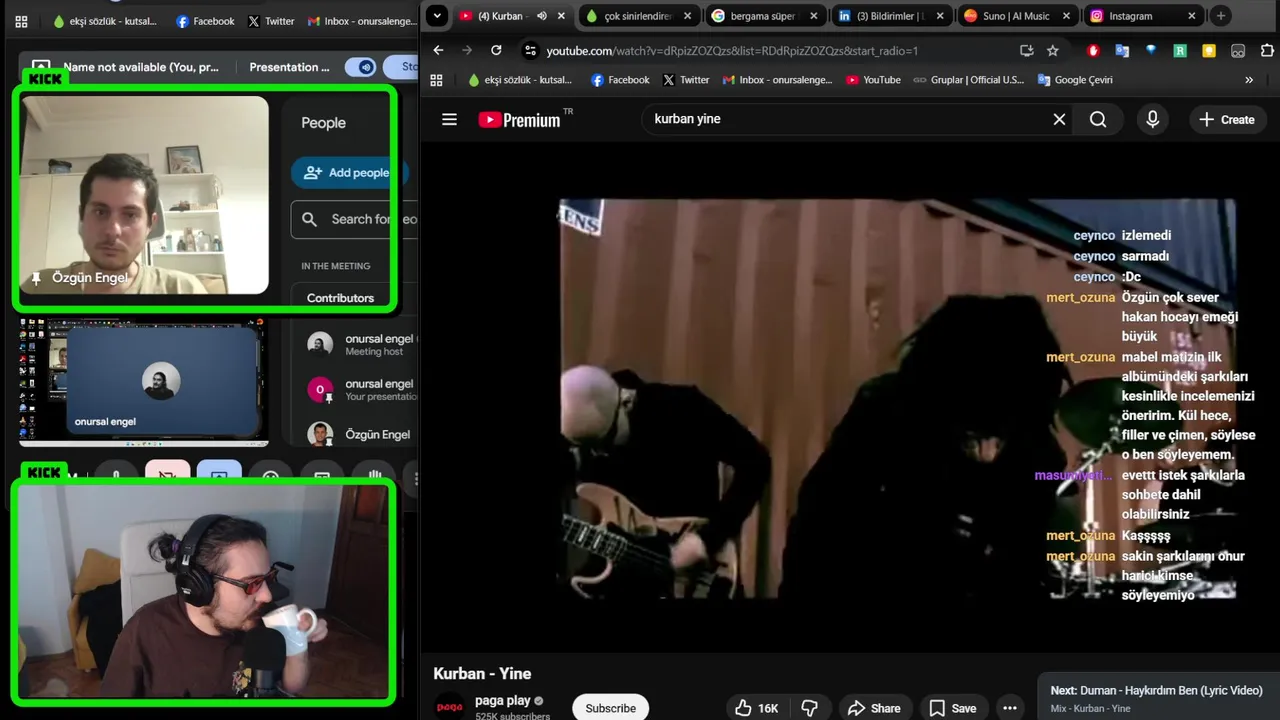Open Twitter bookmark in the left window
Screen dimensions: 1280x720
click(271, 21)
